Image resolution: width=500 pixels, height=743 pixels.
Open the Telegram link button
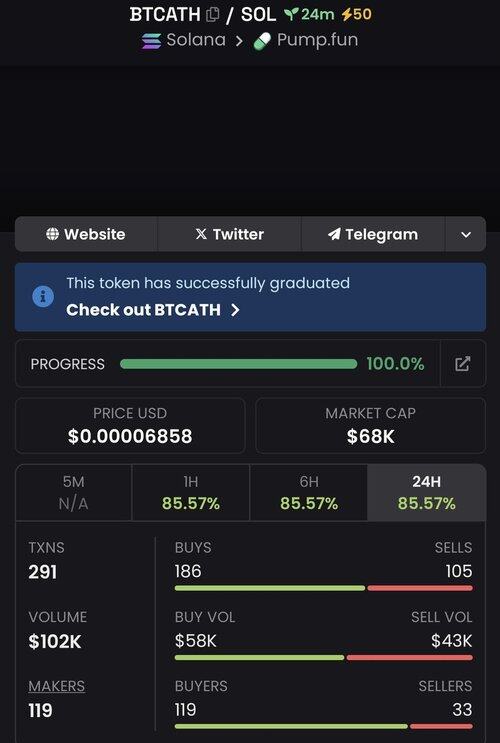[373, 234]
